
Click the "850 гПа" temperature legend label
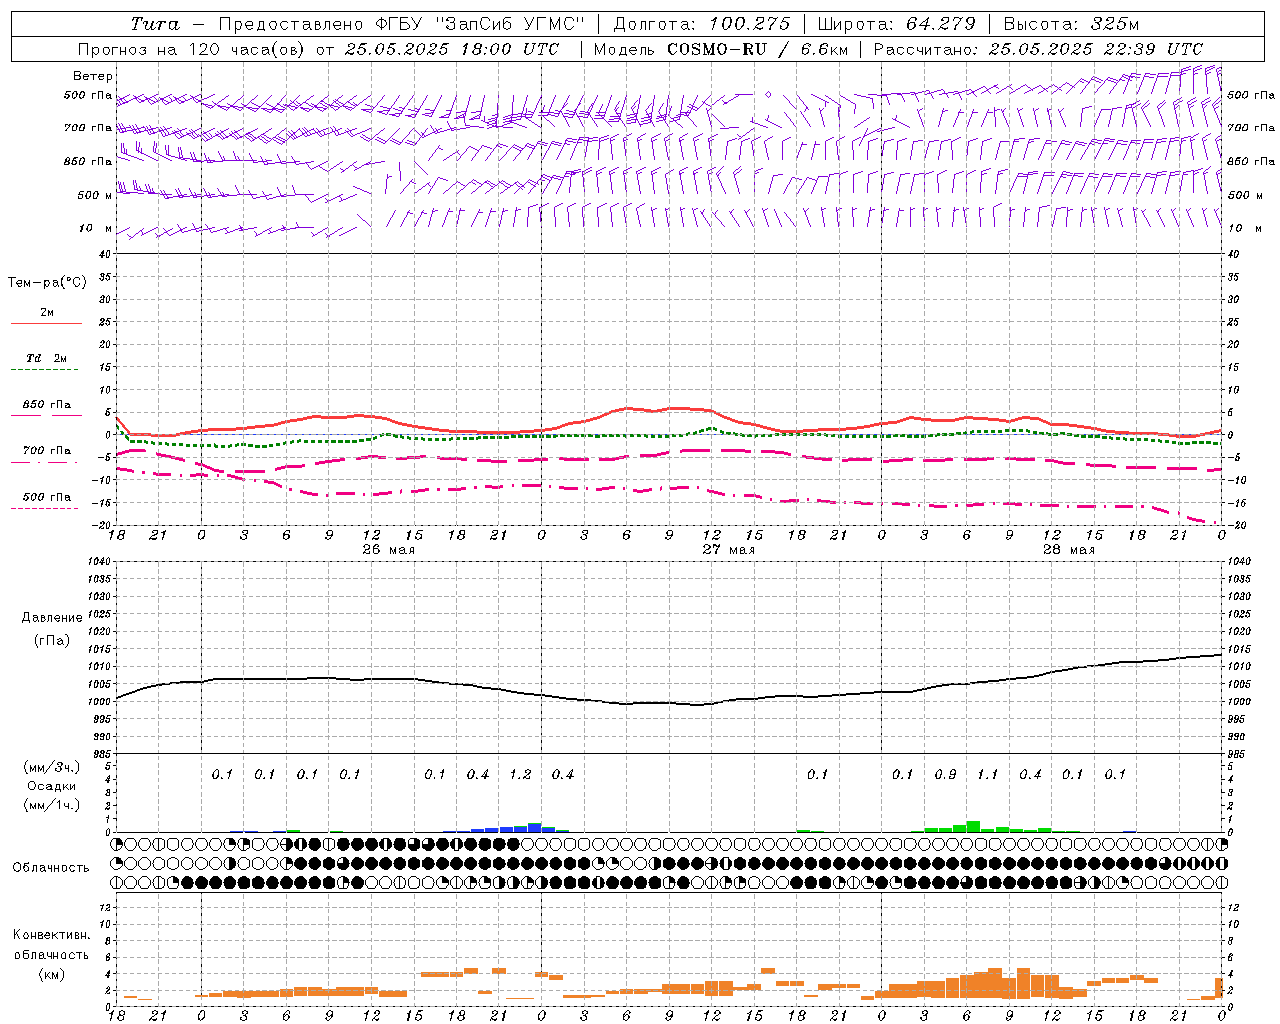point(47,405)
